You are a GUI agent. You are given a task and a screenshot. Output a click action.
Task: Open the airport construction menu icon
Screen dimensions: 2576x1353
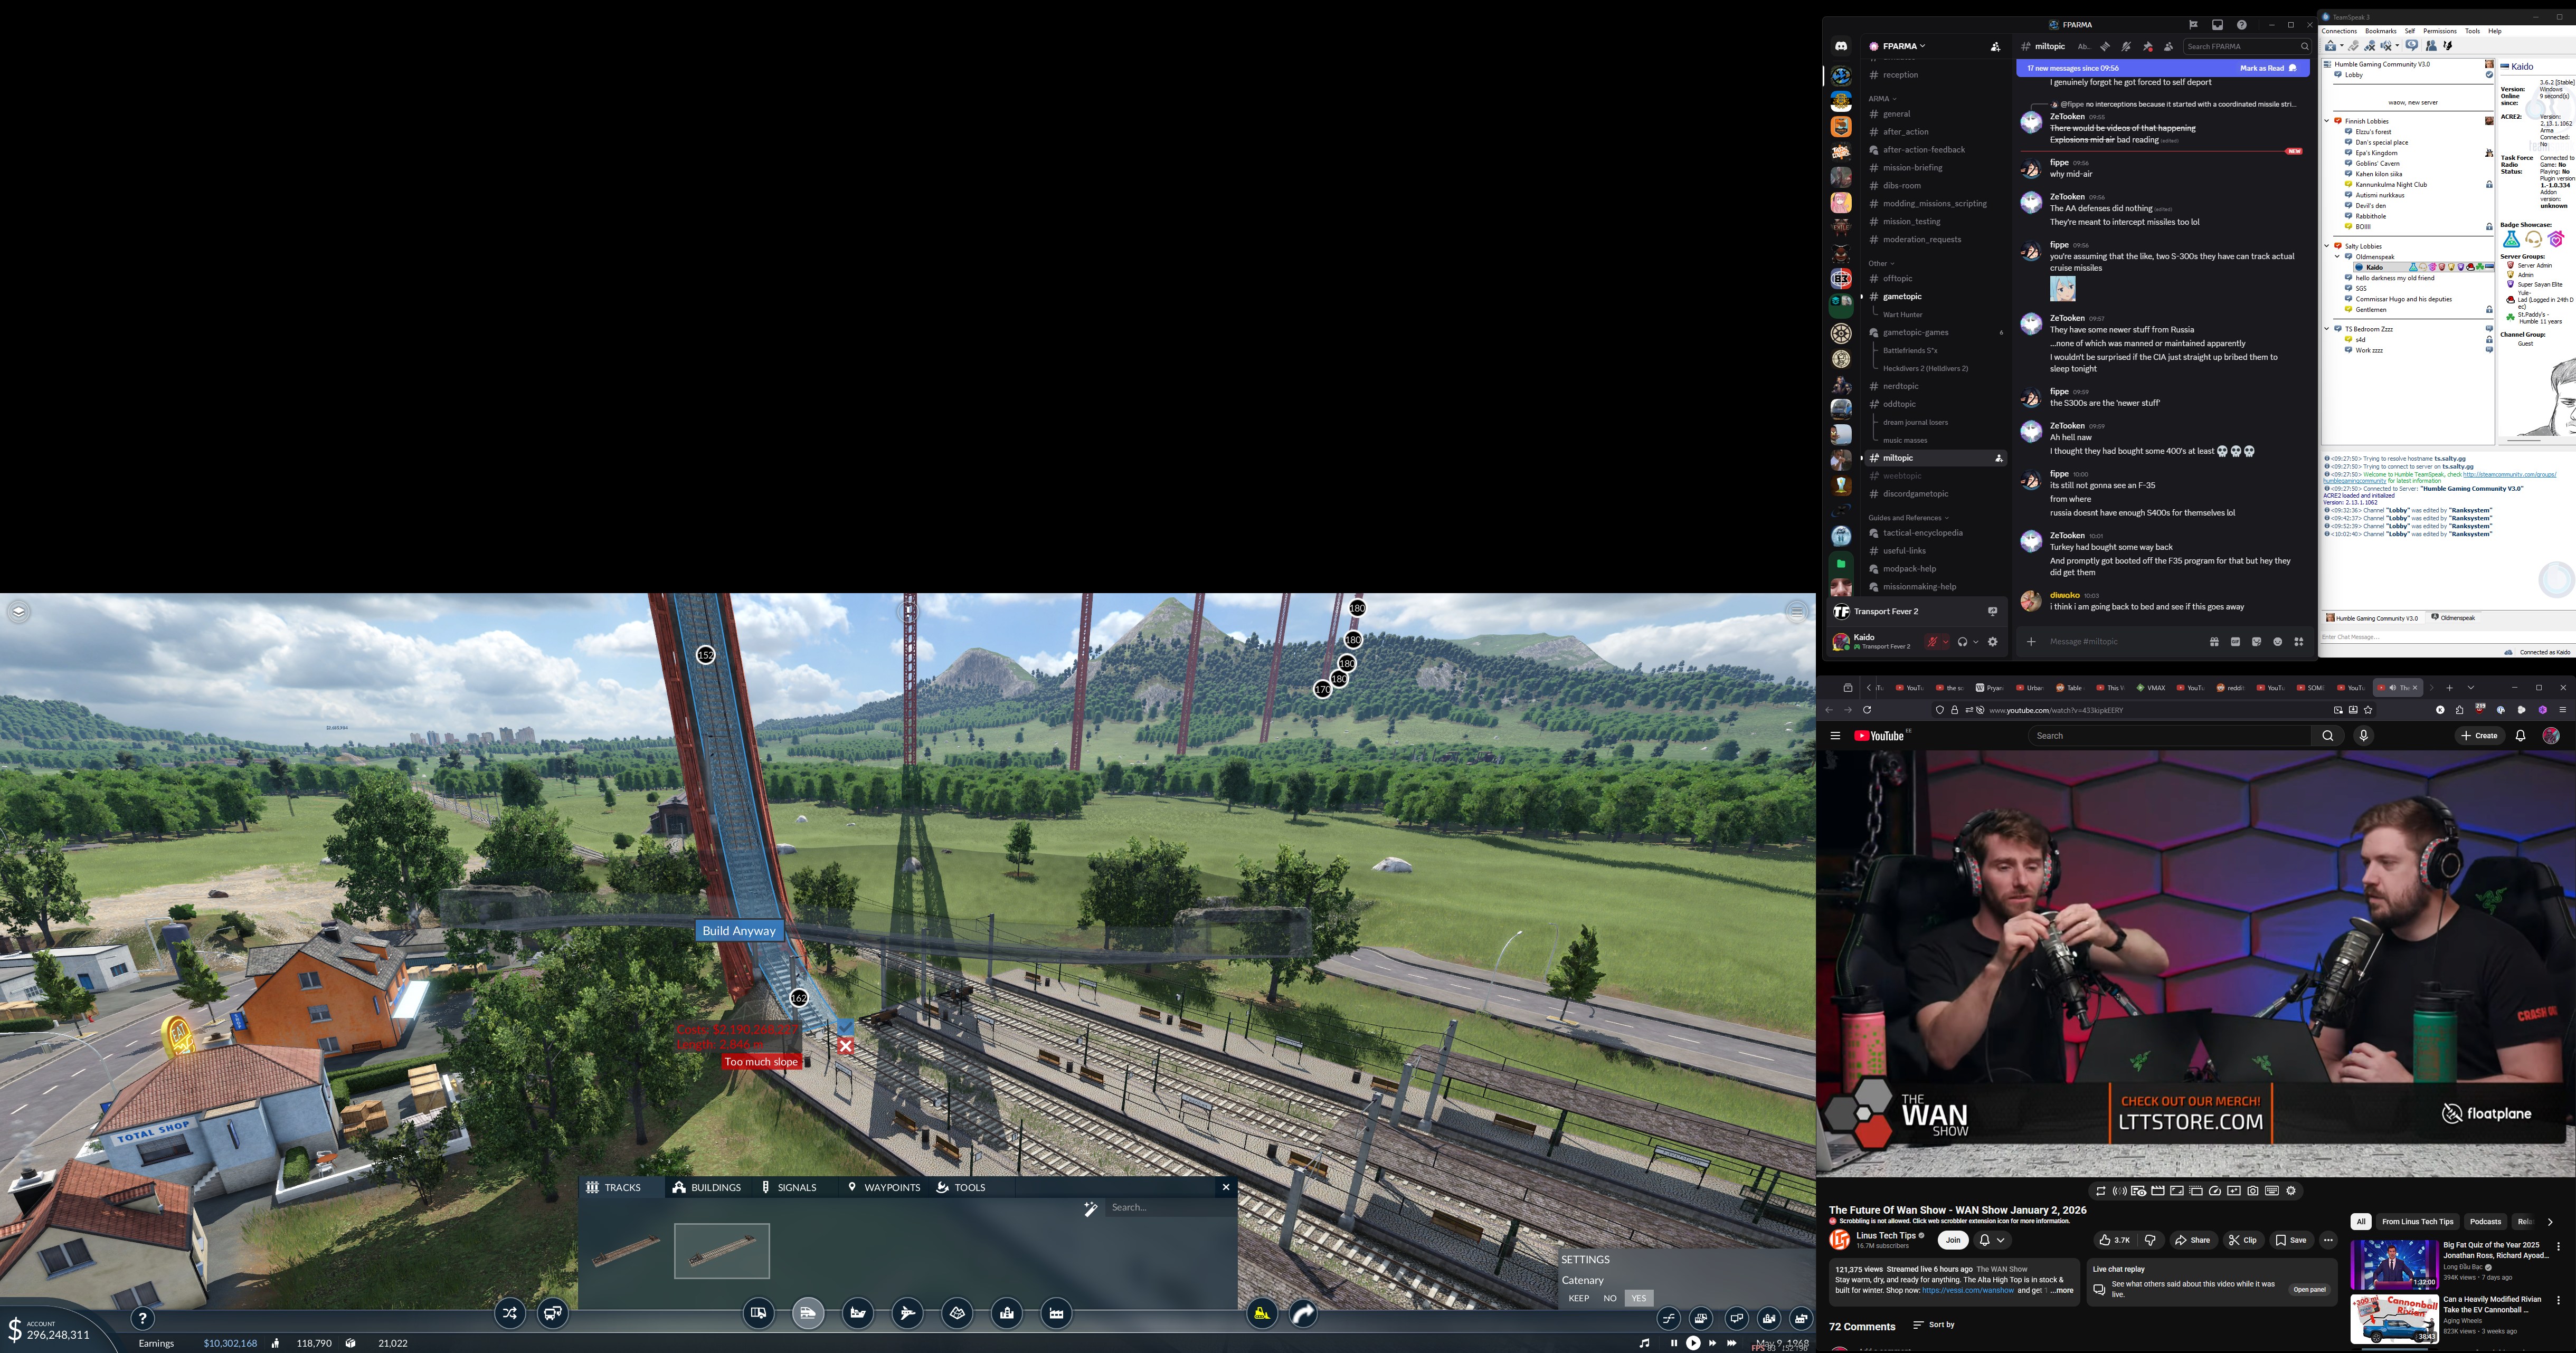click(908, 1313)
